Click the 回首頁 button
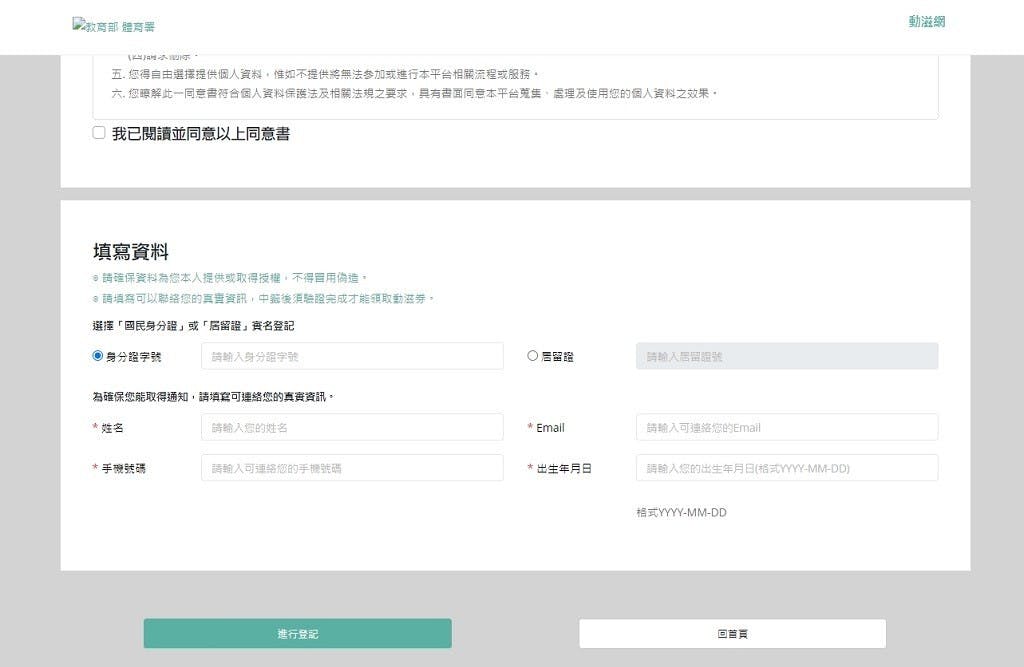The height and width of the screenshot is (667, 1024). click(x=732, y=634)
